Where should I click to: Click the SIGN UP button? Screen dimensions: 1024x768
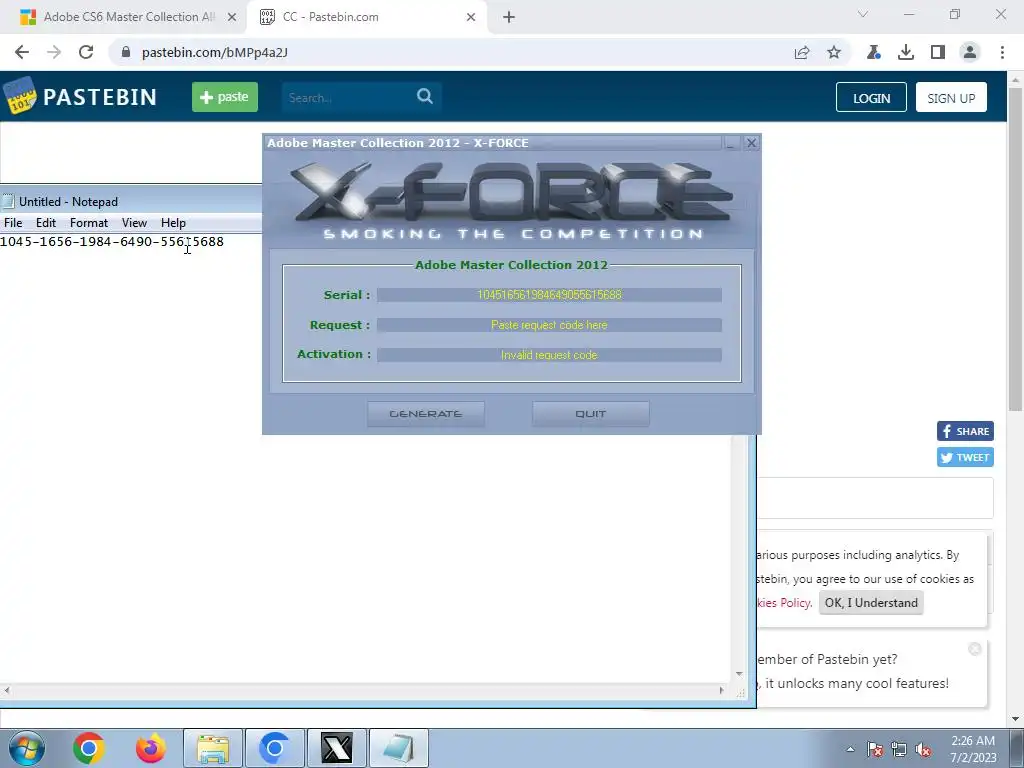click(951, 97)
